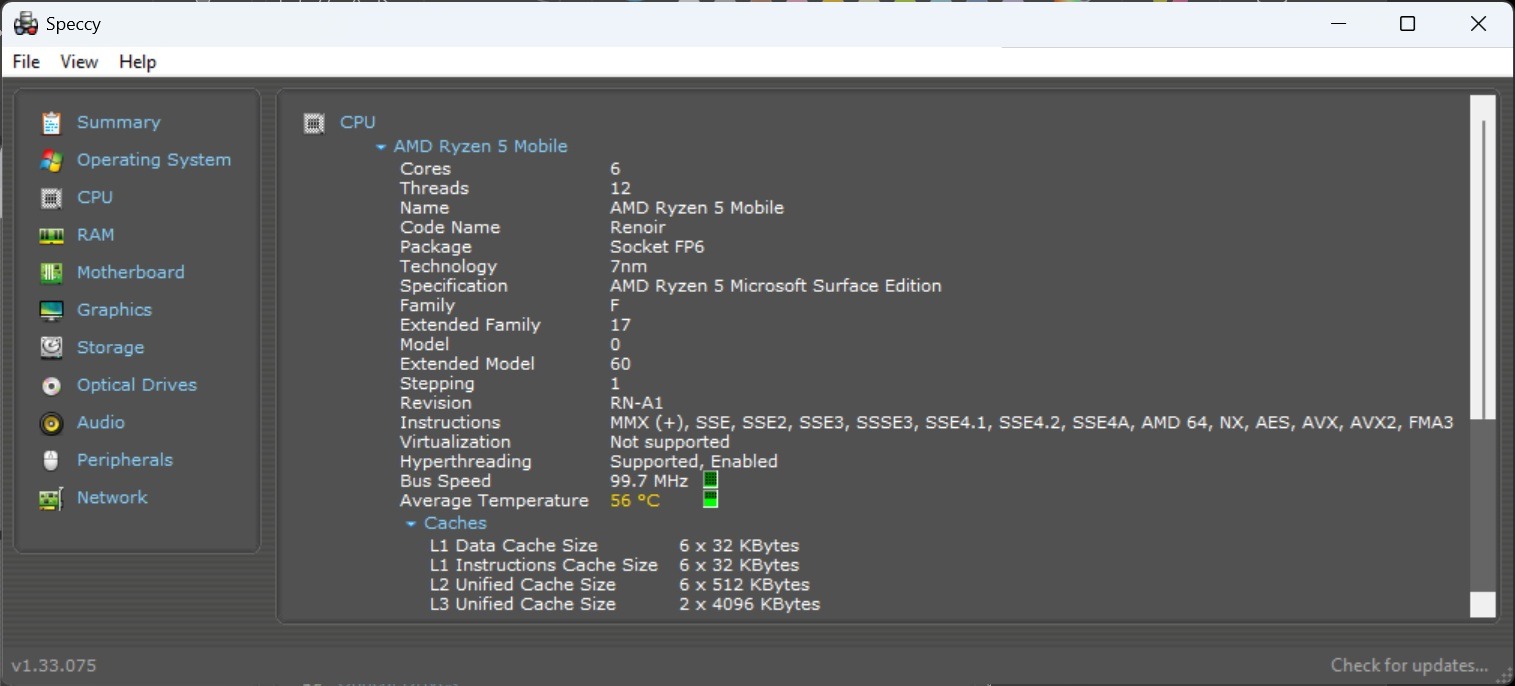Open Graphics via the monitor icon

point(51,310)
